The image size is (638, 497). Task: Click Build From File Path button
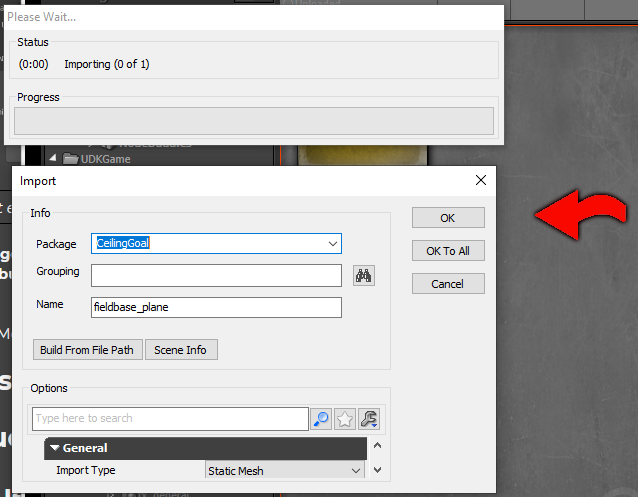click(x=87, y=350)
